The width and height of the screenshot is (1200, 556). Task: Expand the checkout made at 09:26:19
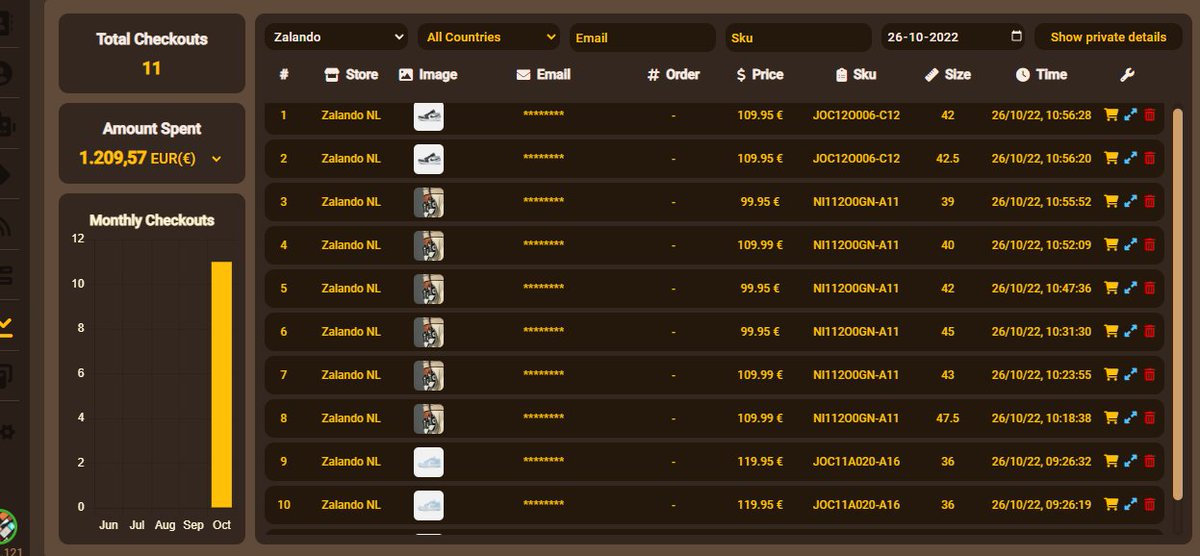coord(1130,505)
